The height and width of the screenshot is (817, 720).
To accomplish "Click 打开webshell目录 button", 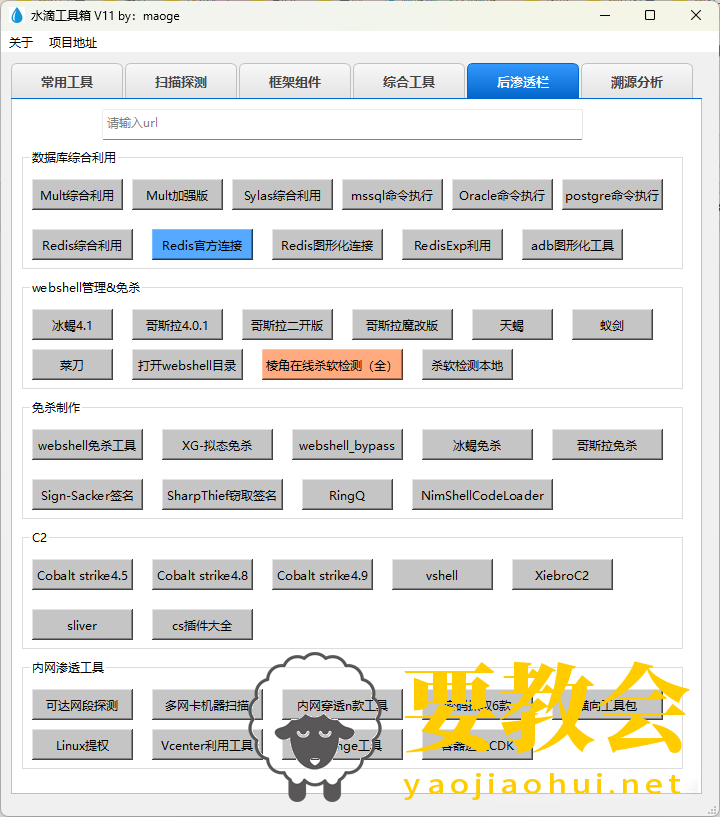I will click(x=187, y=365).
